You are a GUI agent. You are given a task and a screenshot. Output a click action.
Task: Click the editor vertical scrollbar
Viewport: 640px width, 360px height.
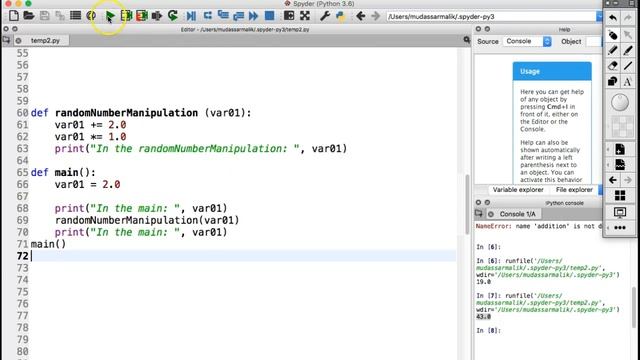tap(467, 204)
